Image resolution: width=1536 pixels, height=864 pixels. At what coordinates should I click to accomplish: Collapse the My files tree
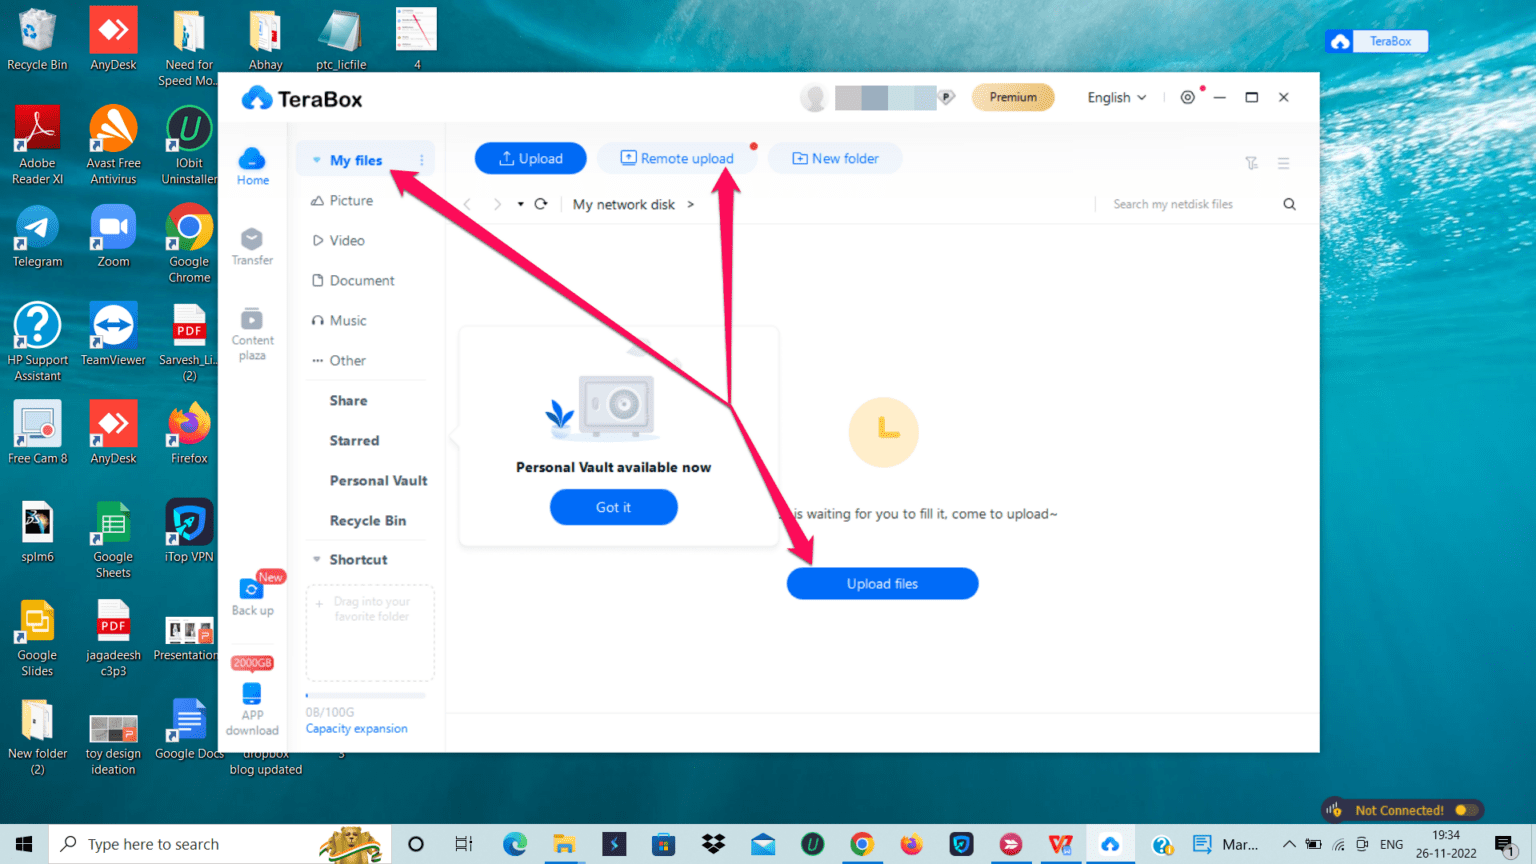click(x=316, y=160)
